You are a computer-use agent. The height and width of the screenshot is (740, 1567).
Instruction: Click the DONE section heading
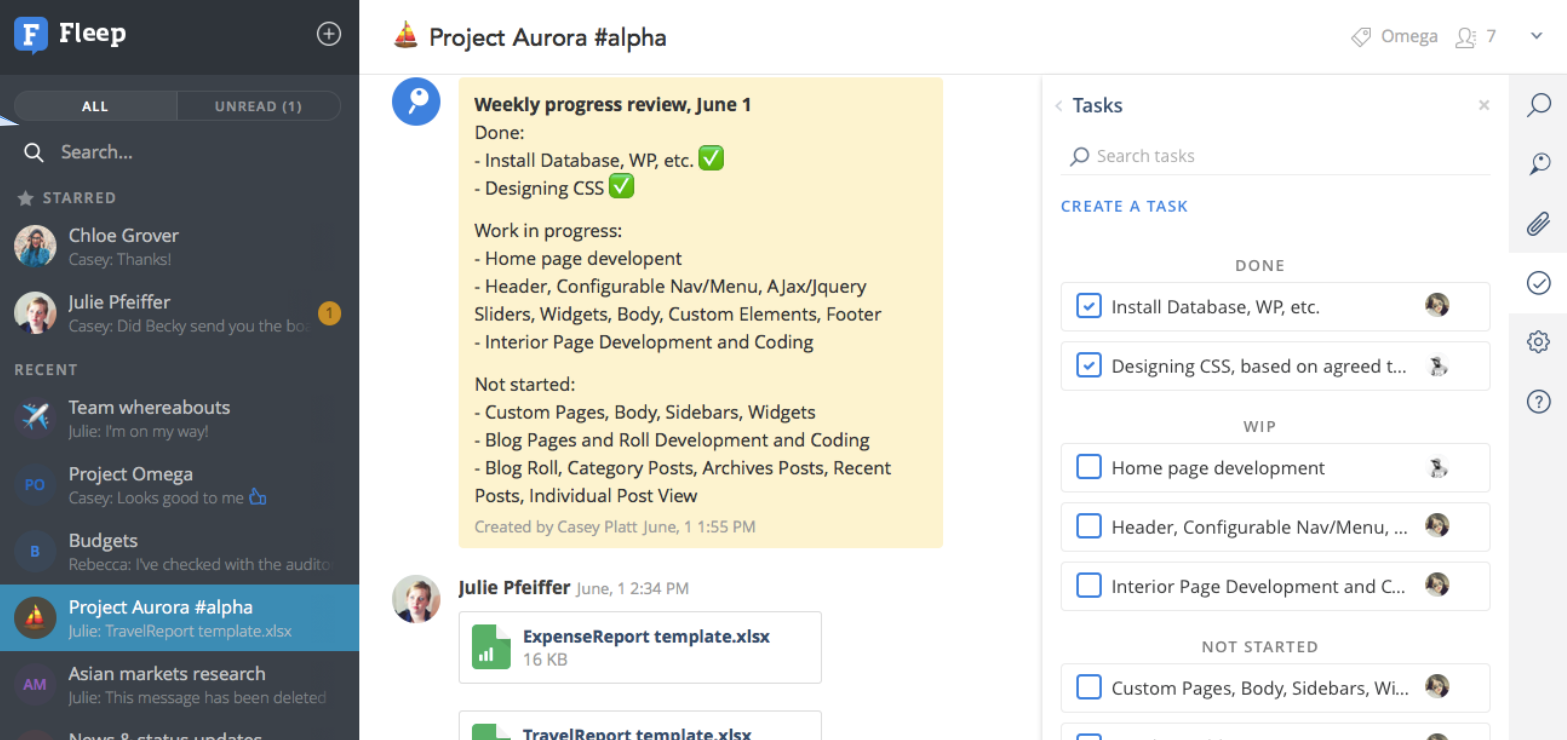click(1259, 266)
